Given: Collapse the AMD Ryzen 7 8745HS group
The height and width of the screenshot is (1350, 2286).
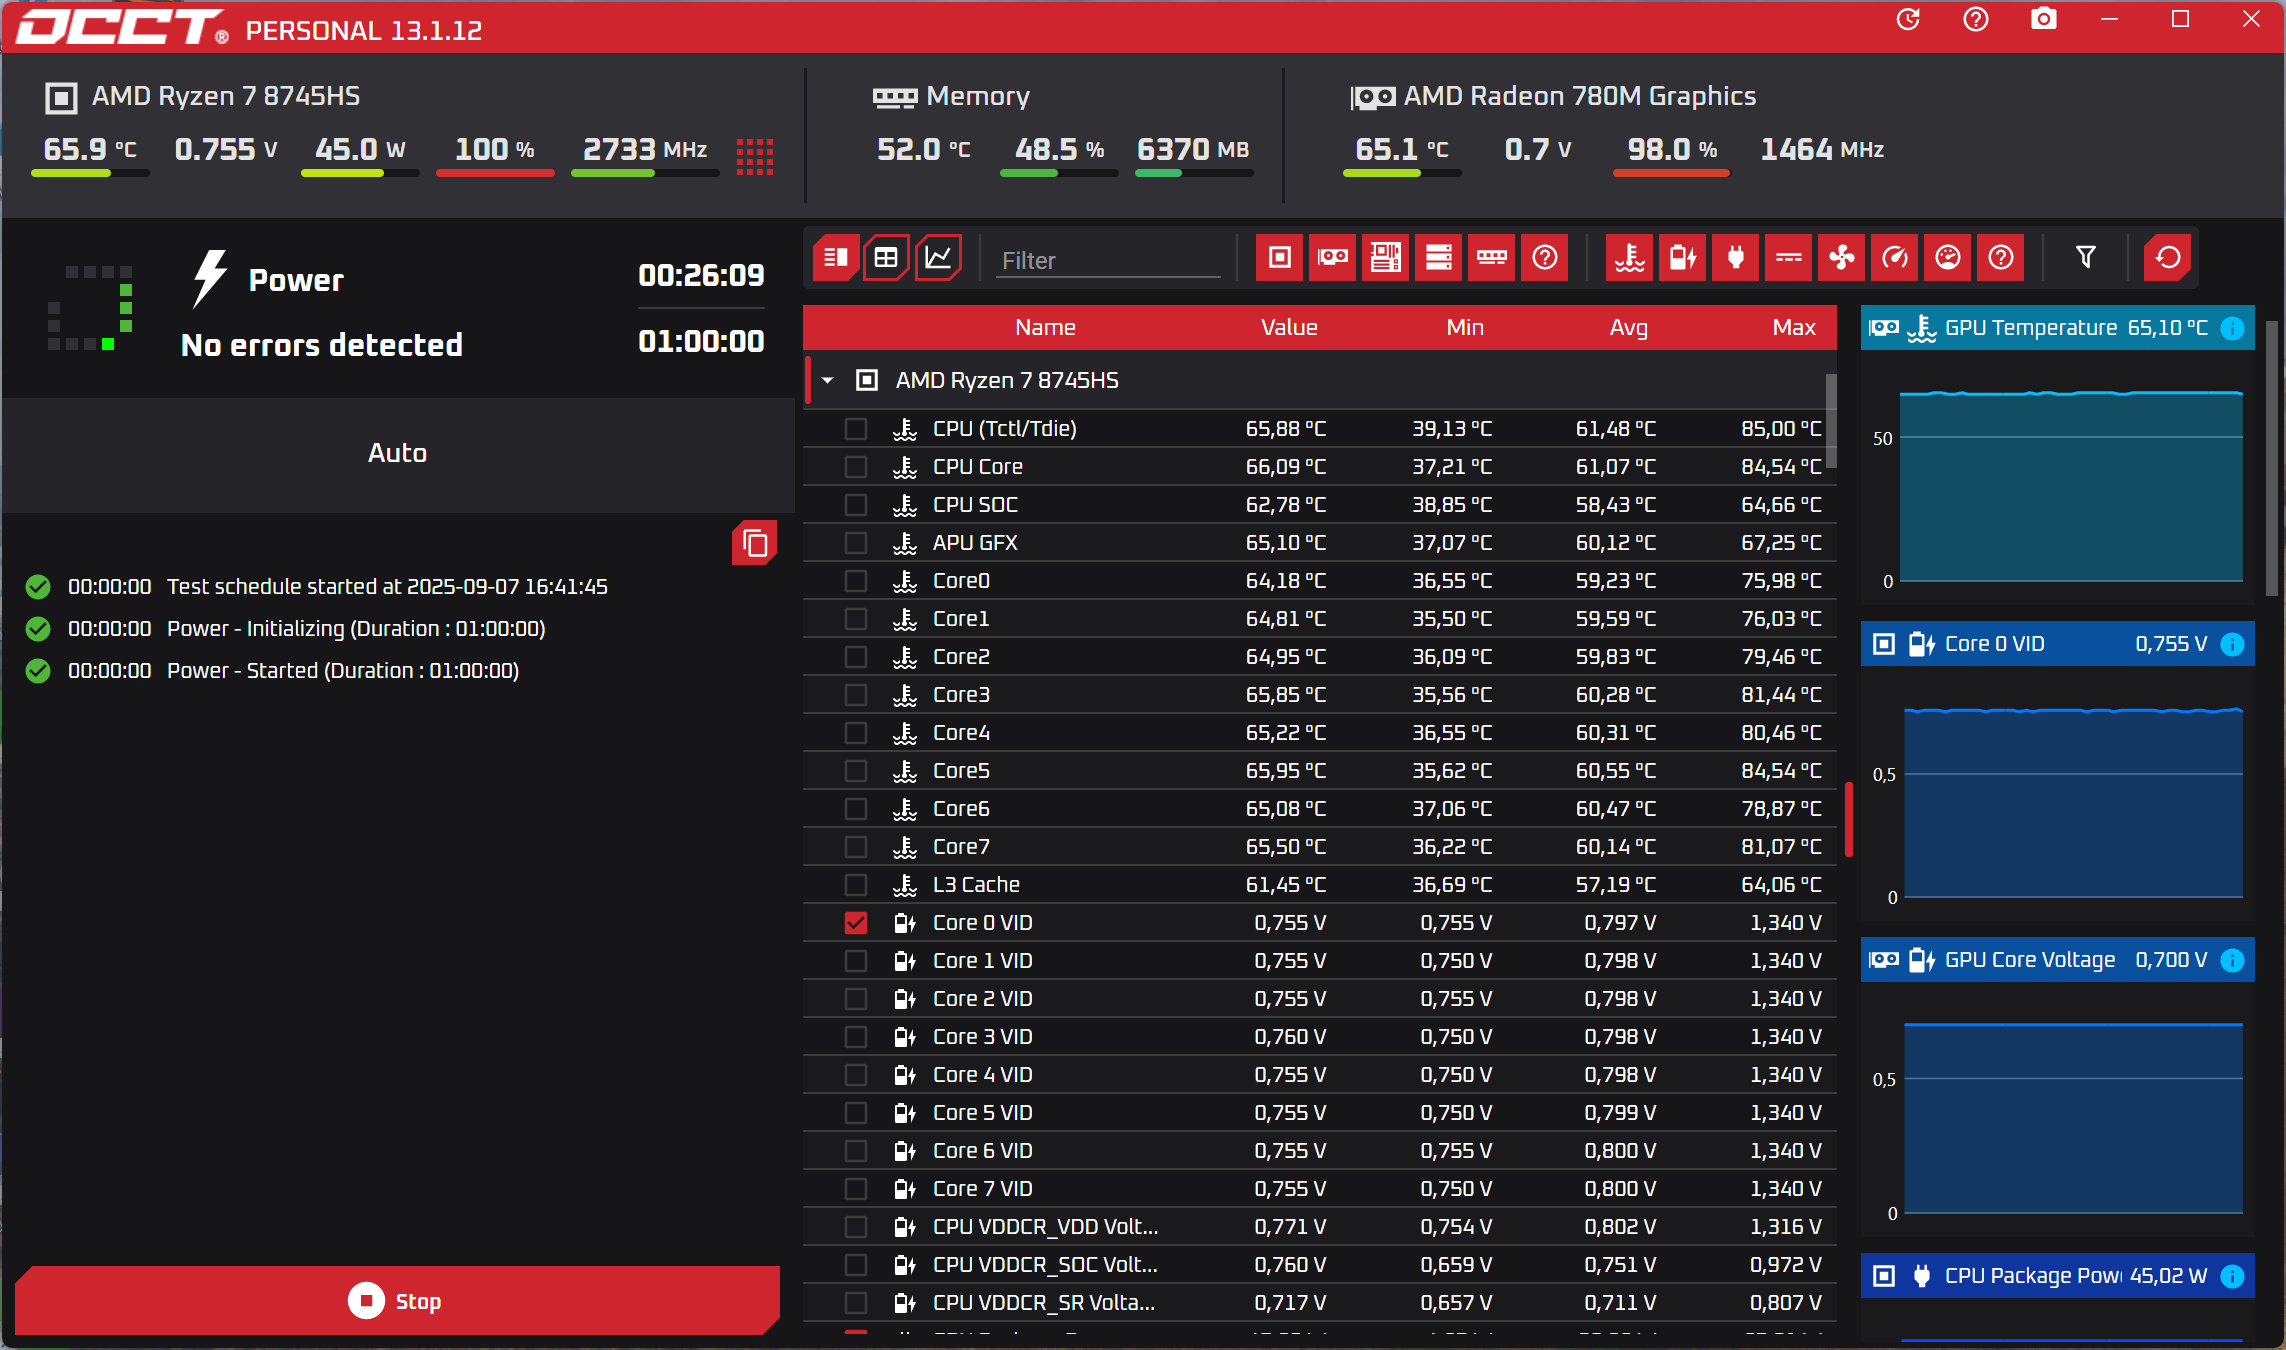Looking at the screenshot, I should (828, 381).
